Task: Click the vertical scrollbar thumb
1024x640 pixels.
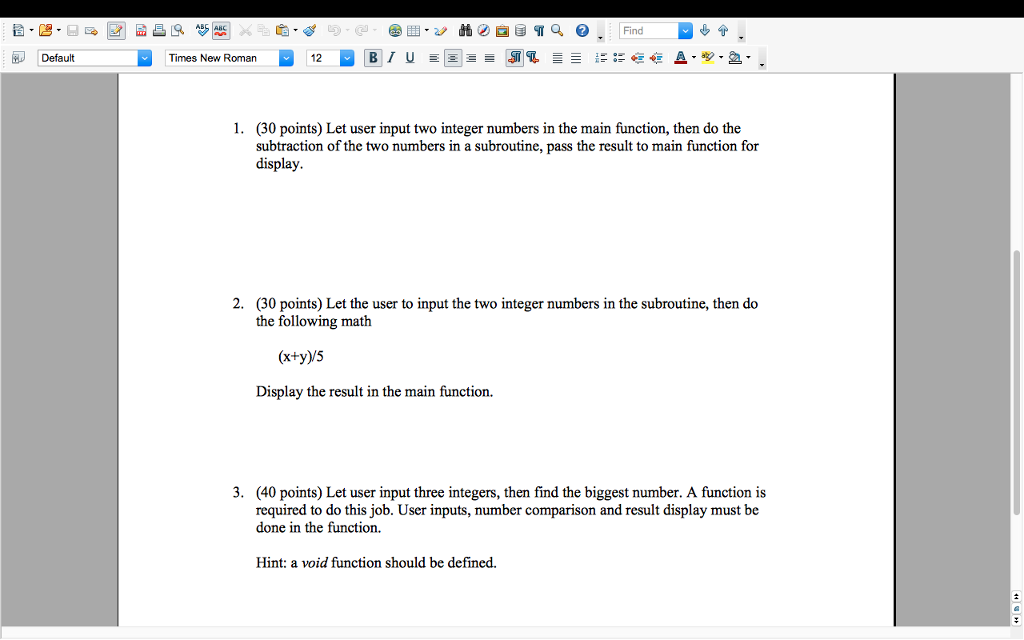Action: pos(1016,383)
